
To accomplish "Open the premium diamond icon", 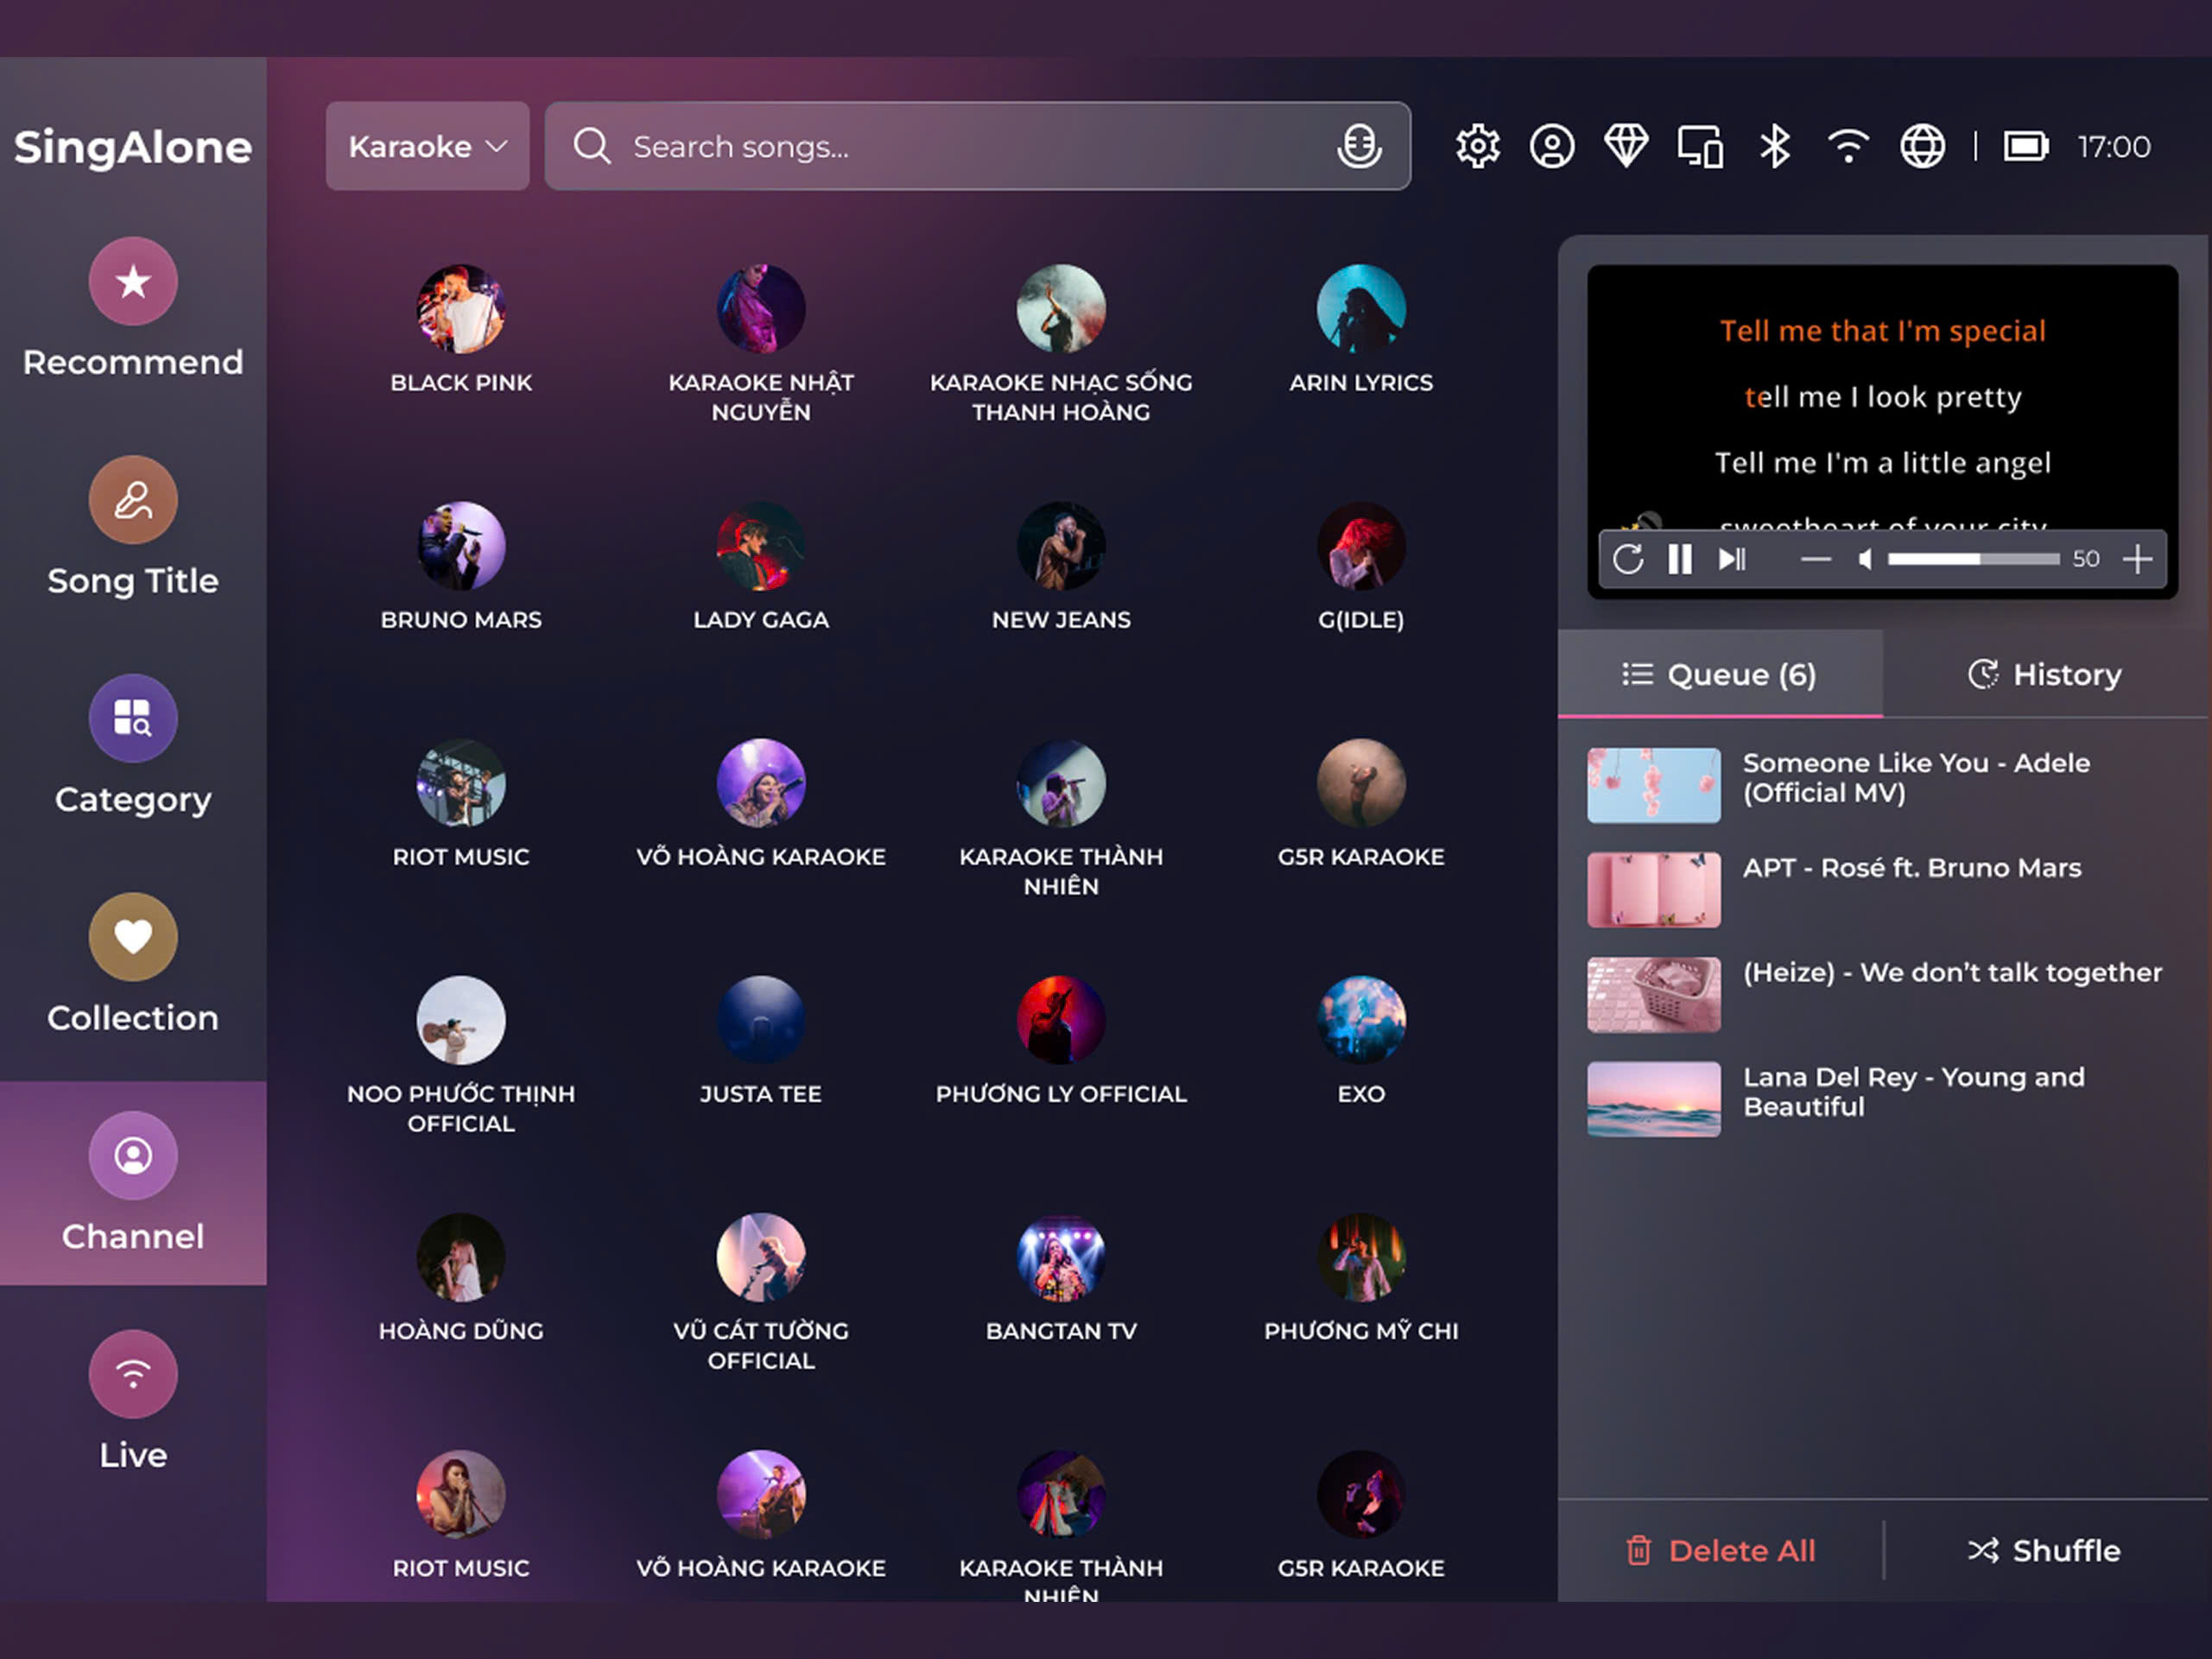I will (x=1626, y=147).
